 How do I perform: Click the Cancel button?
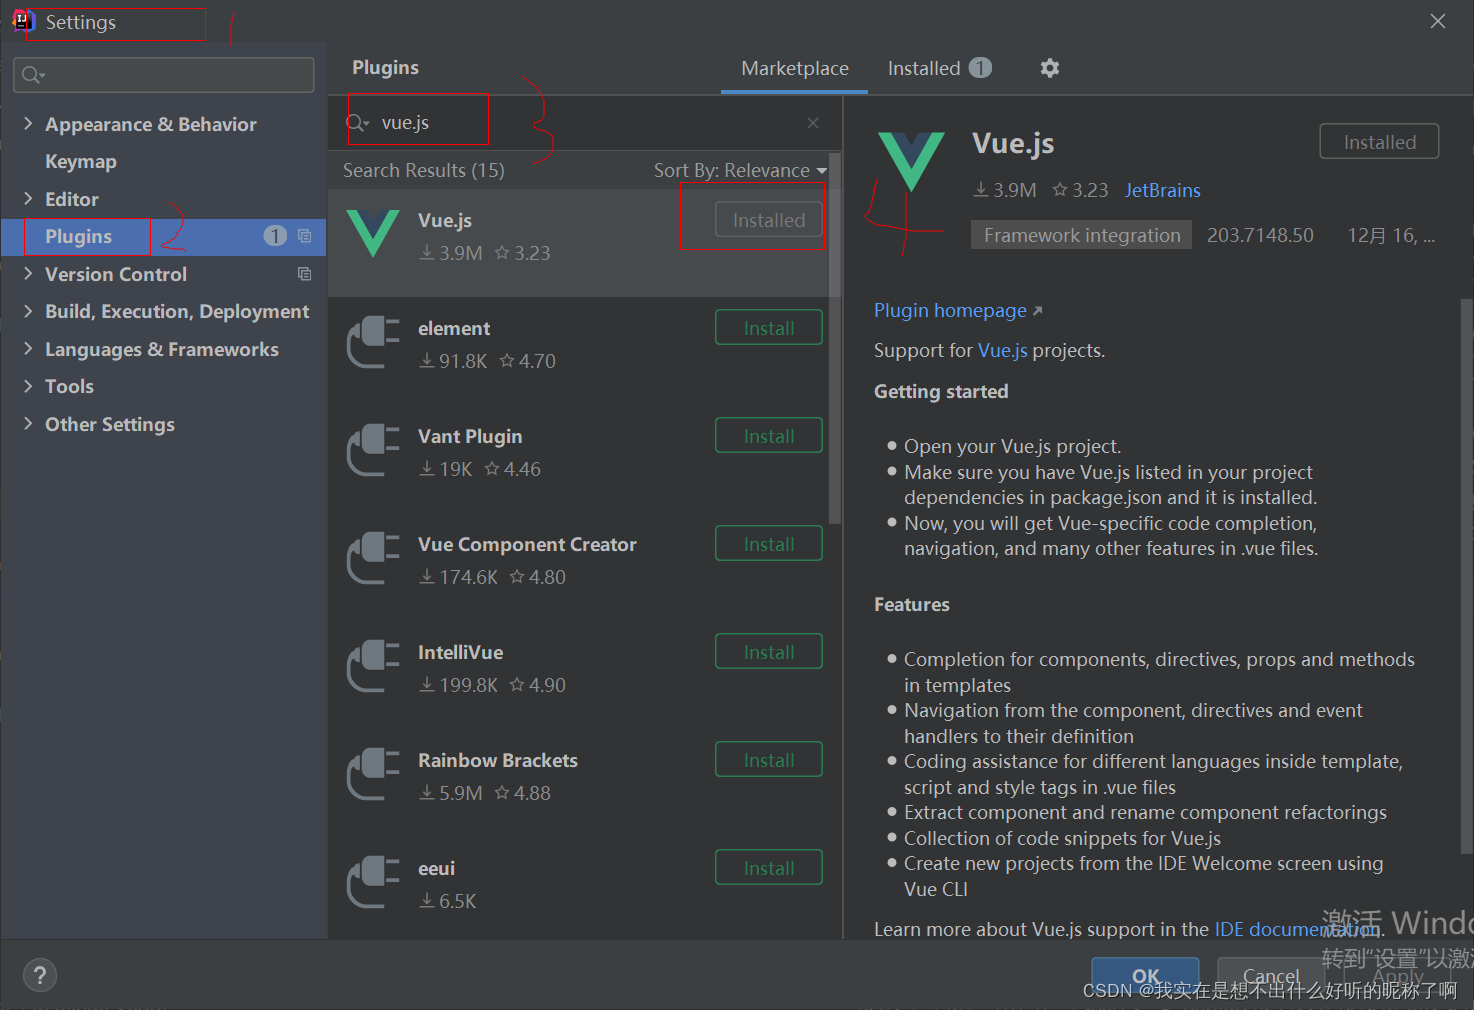pyautogui.click(x=1271, y=976)
